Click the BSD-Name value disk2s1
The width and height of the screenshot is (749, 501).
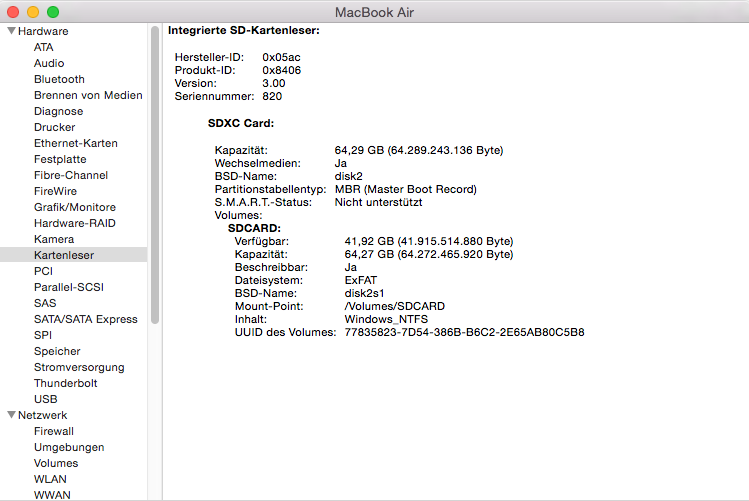364,293
